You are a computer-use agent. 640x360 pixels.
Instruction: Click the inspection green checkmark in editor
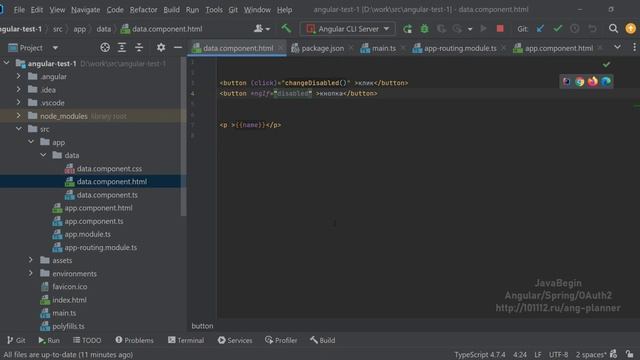pos(606,64)
